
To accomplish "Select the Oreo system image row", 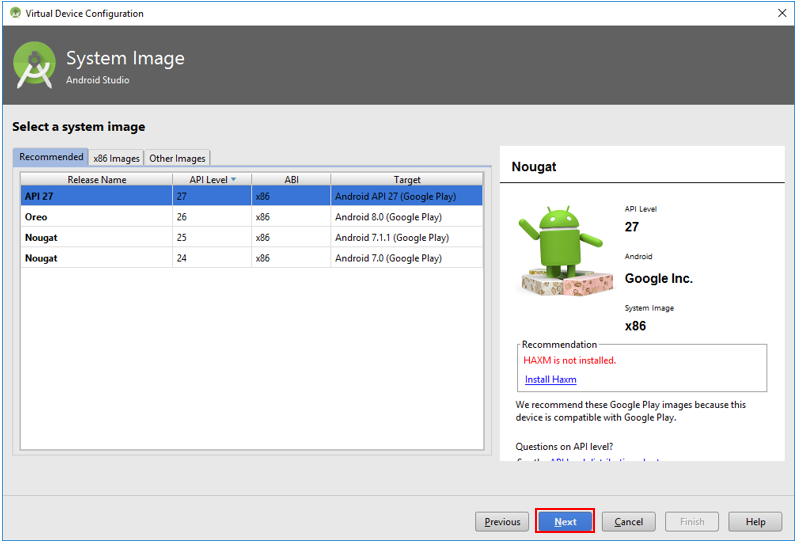I will [251, 217].
